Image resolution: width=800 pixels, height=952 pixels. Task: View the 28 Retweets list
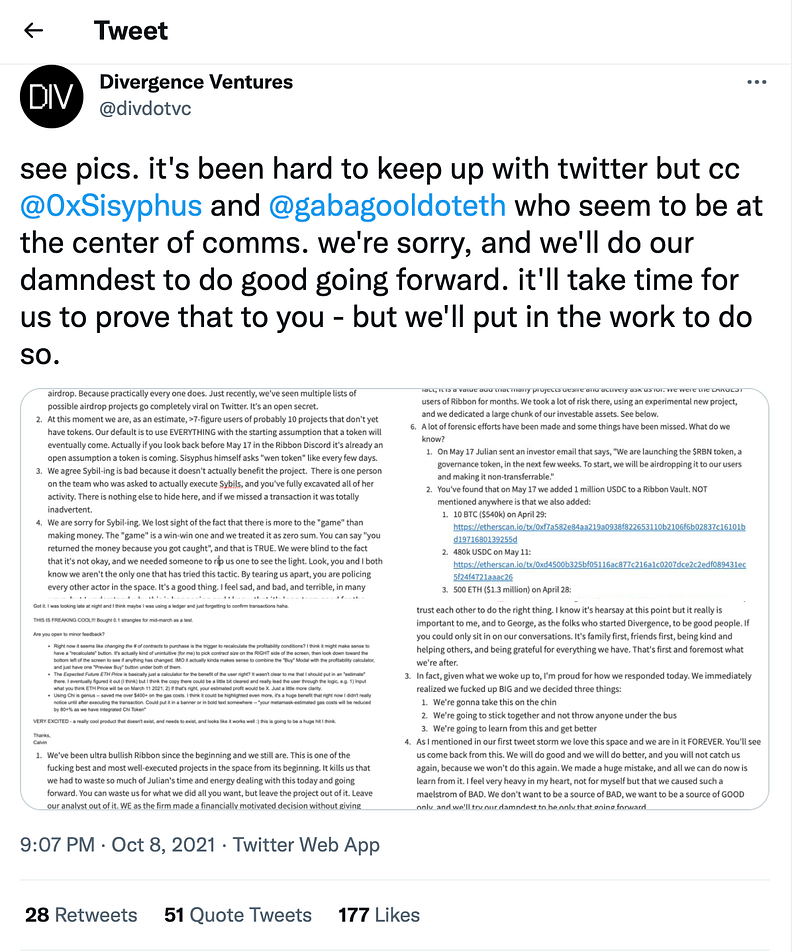(81, 915)
